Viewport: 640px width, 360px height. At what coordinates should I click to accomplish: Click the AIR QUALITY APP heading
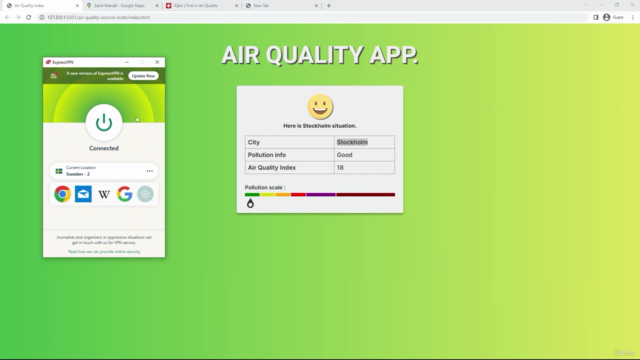tap(320, 55)
